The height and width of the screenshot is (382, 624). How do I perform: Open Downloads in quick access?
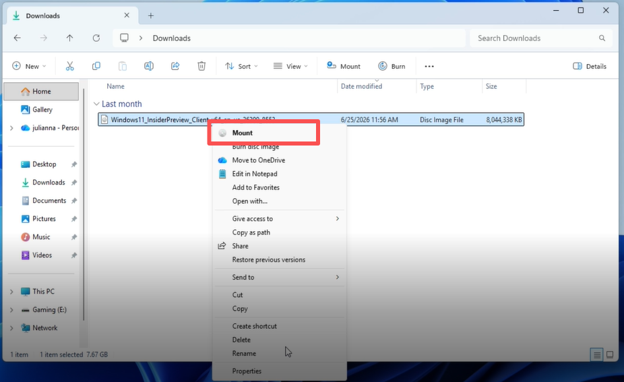pos(41,182)
